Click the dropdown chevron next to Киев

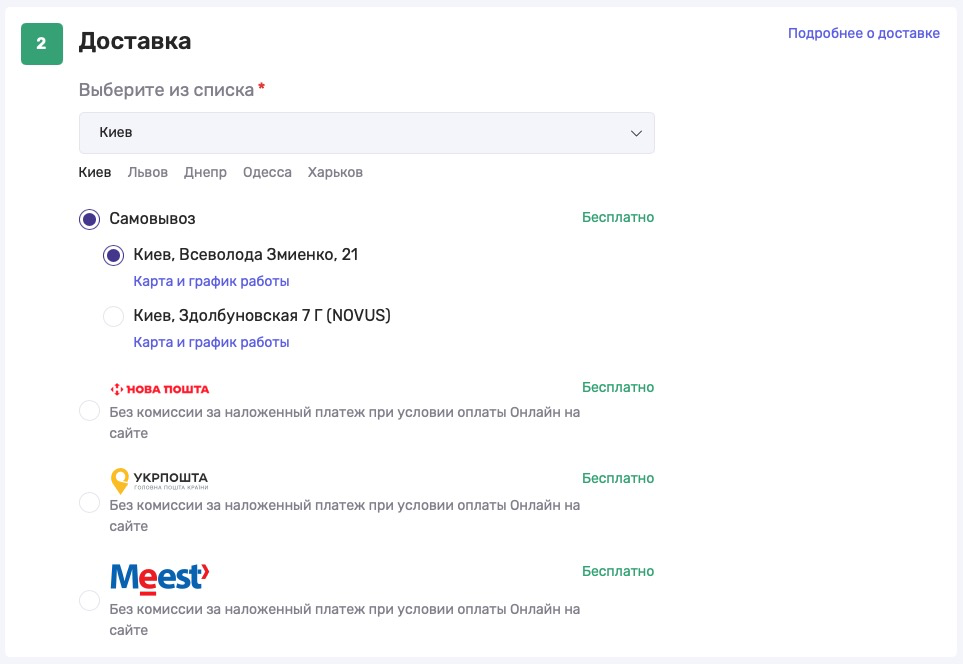click(635, 132)
